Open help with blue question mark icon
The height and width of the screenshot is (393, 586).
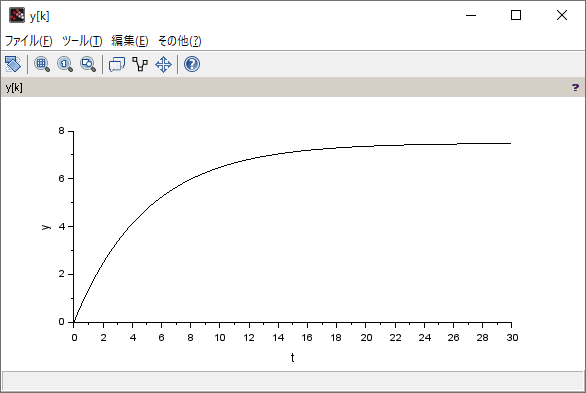tap(192, 64)
